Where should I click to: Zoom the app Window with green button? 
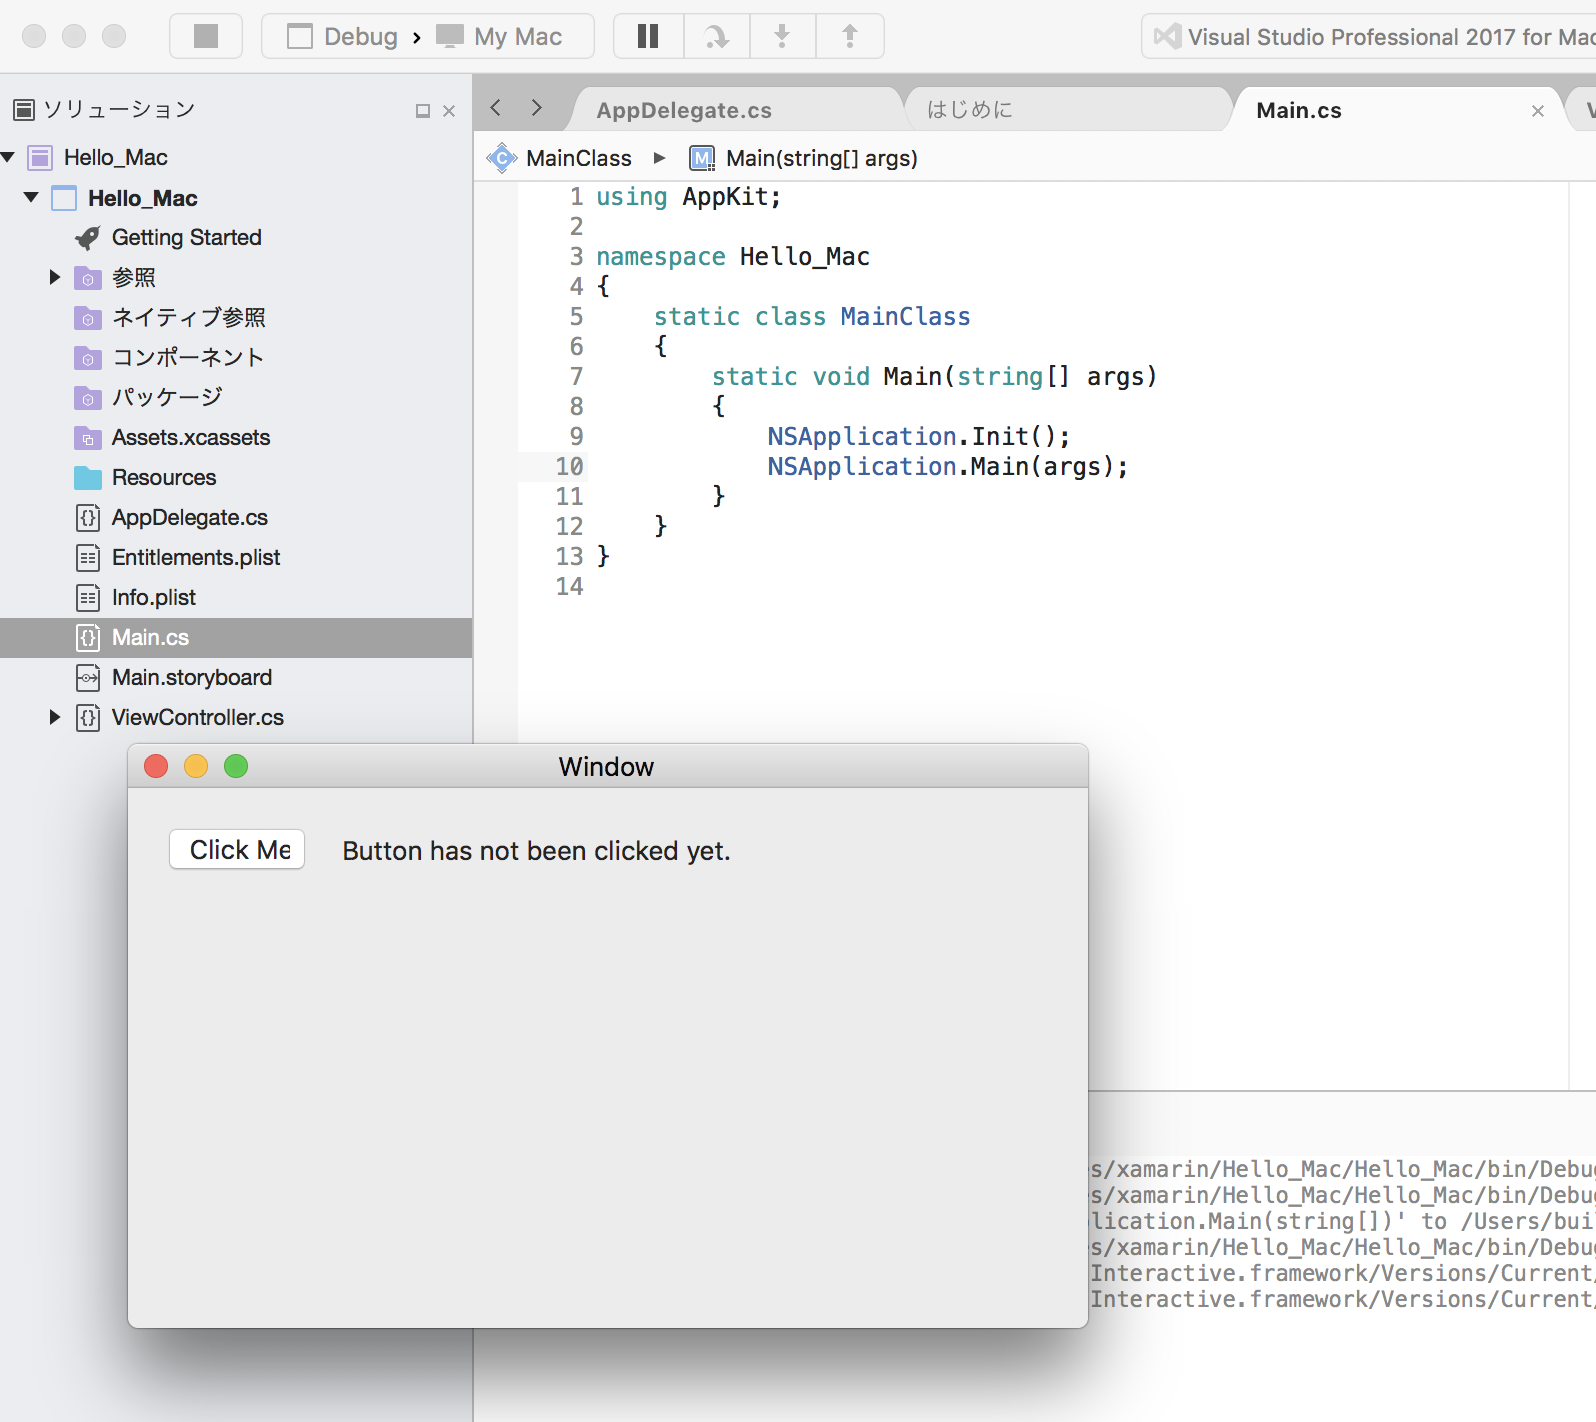236,766
